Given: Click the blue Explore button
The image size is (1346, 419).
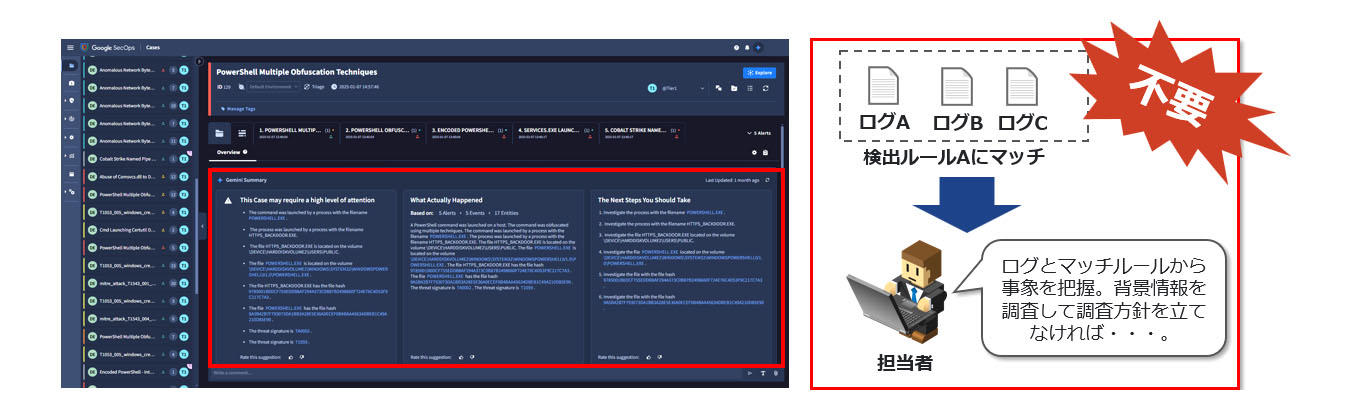Looking at the screenshot, I should point(760,73).
